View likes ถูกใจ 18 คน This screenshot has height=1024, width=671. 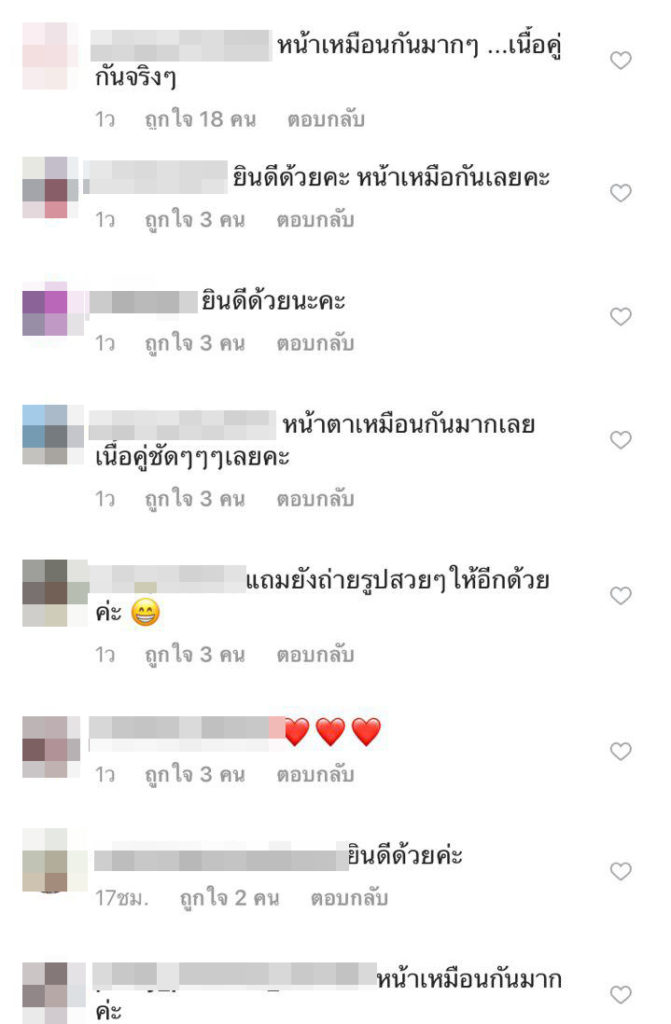coord(200,120)
